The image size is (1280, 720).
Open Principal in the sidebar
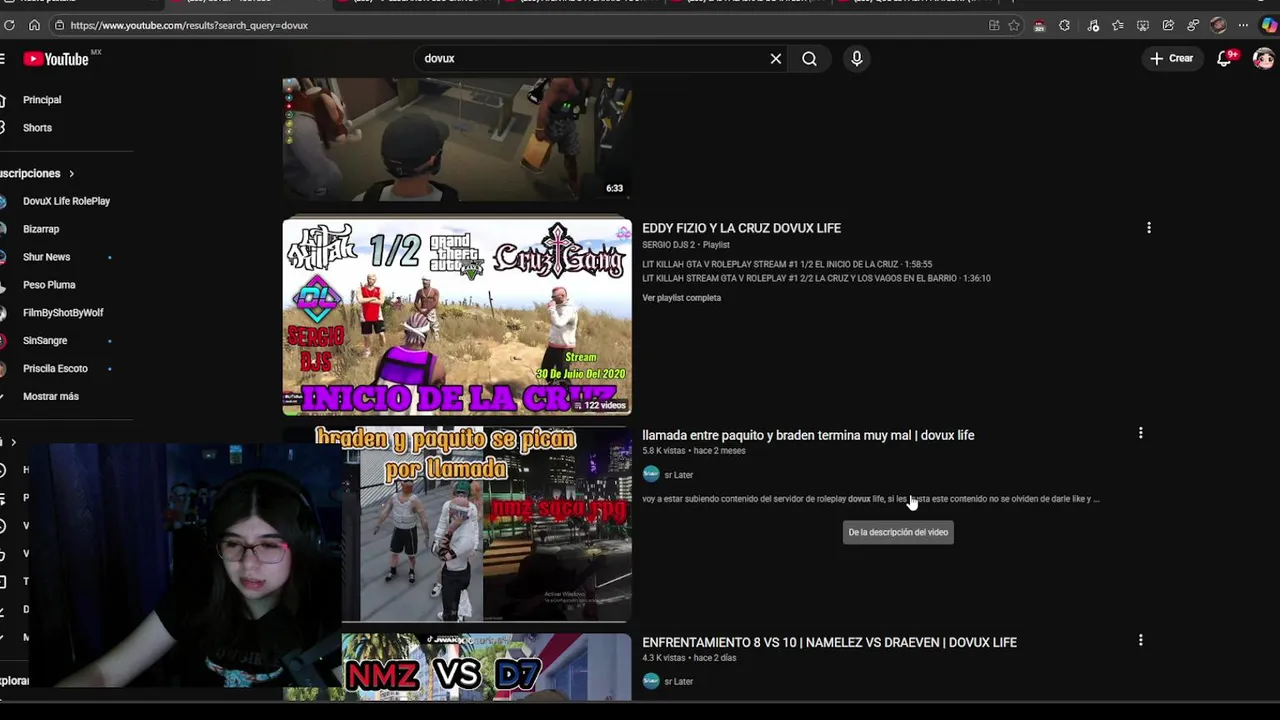click(x=42, y=100)
